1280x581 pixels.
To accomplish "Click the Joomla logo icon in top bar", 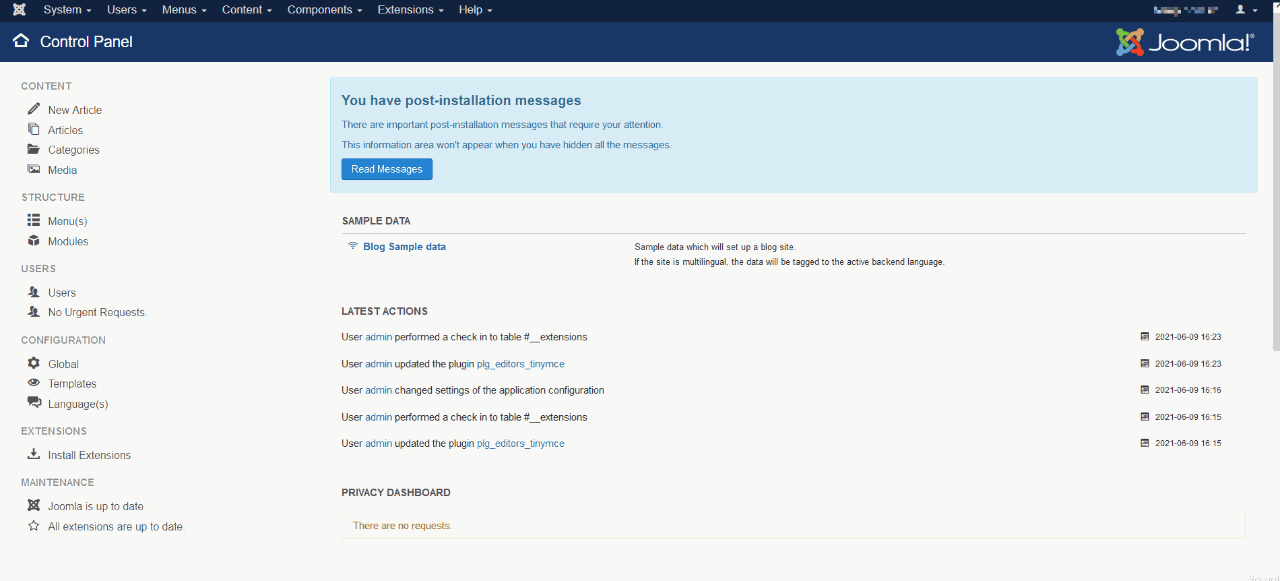I will pyautogui.click(x=19, y=10).
